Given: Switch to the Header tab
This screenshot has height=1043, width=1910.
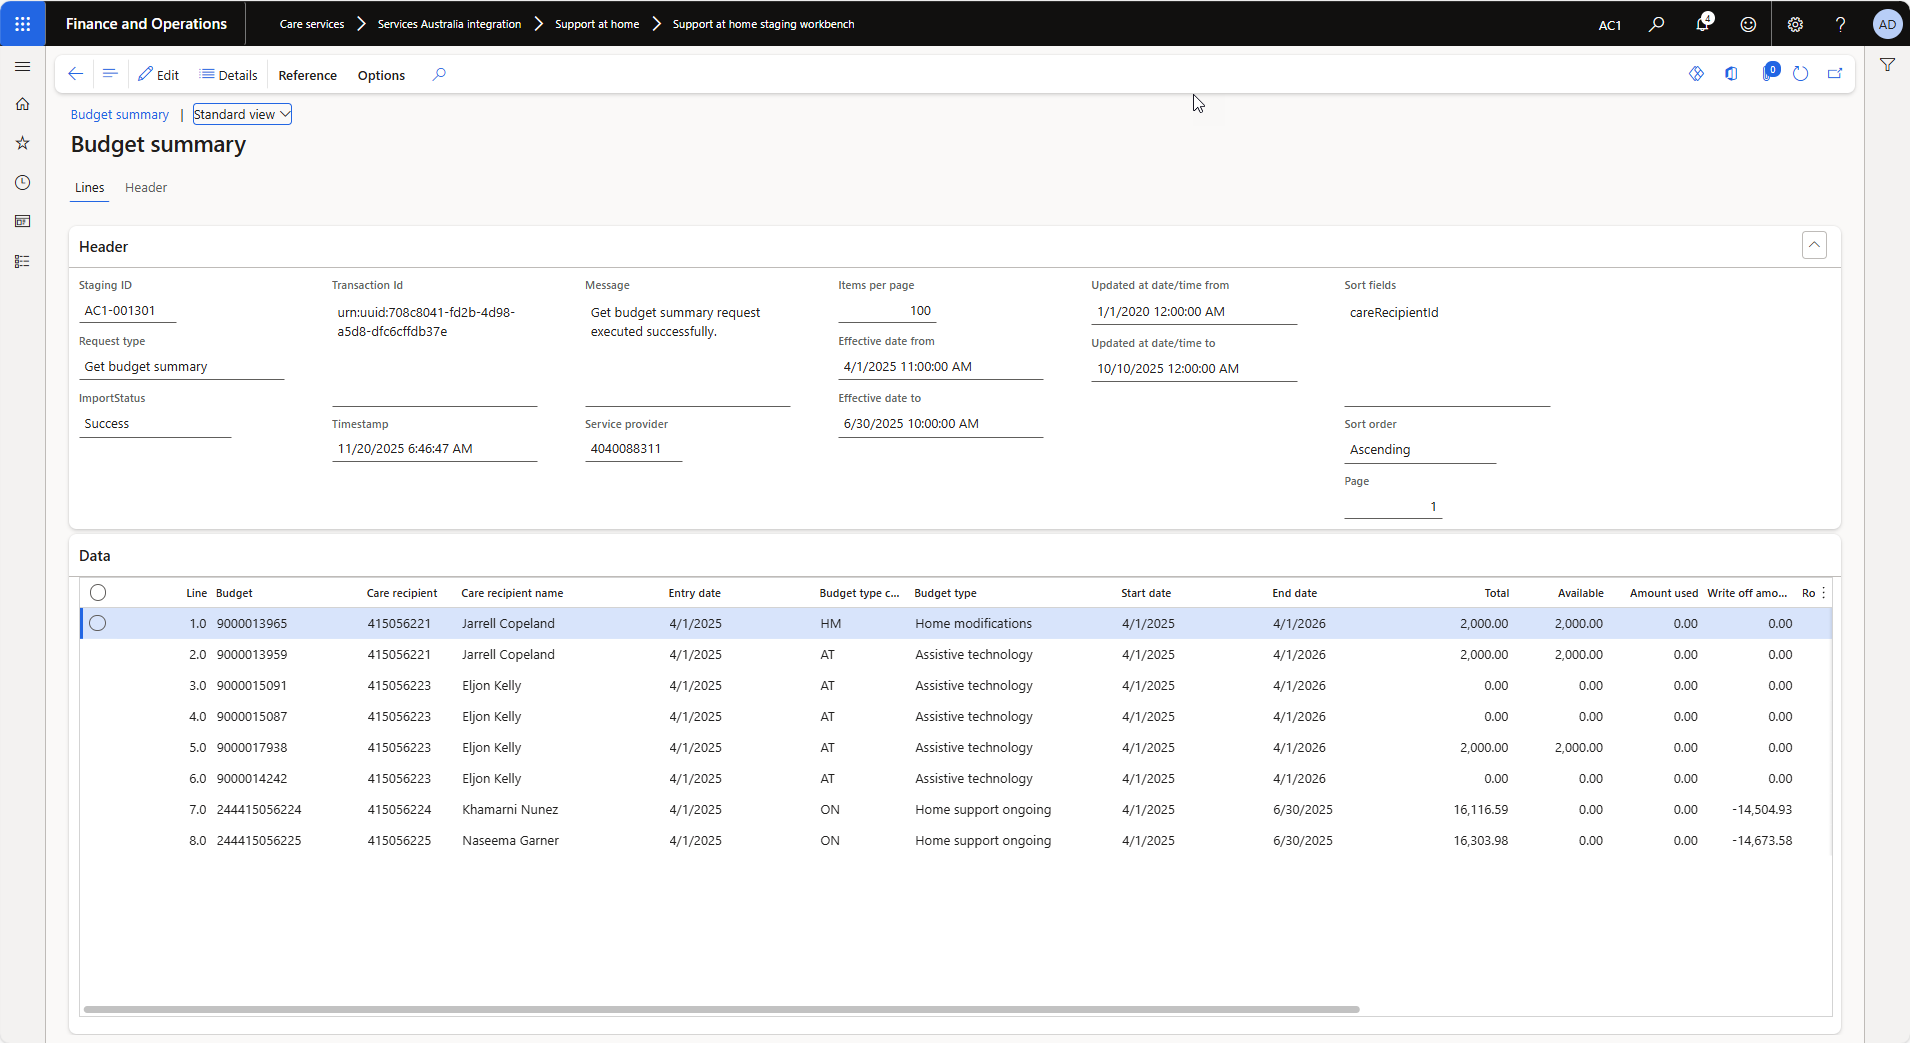Looking at the screenshot, I should (x=146, y=188).
